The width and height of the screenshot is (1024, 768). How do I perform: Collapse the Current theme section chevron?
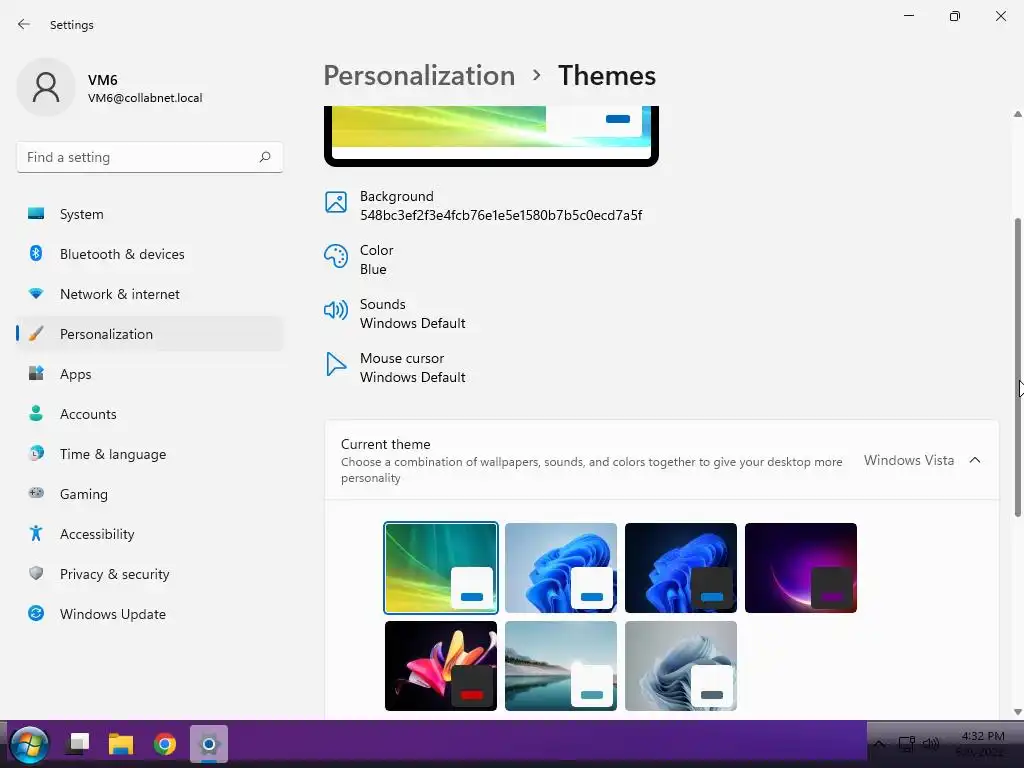pos(975,460)
